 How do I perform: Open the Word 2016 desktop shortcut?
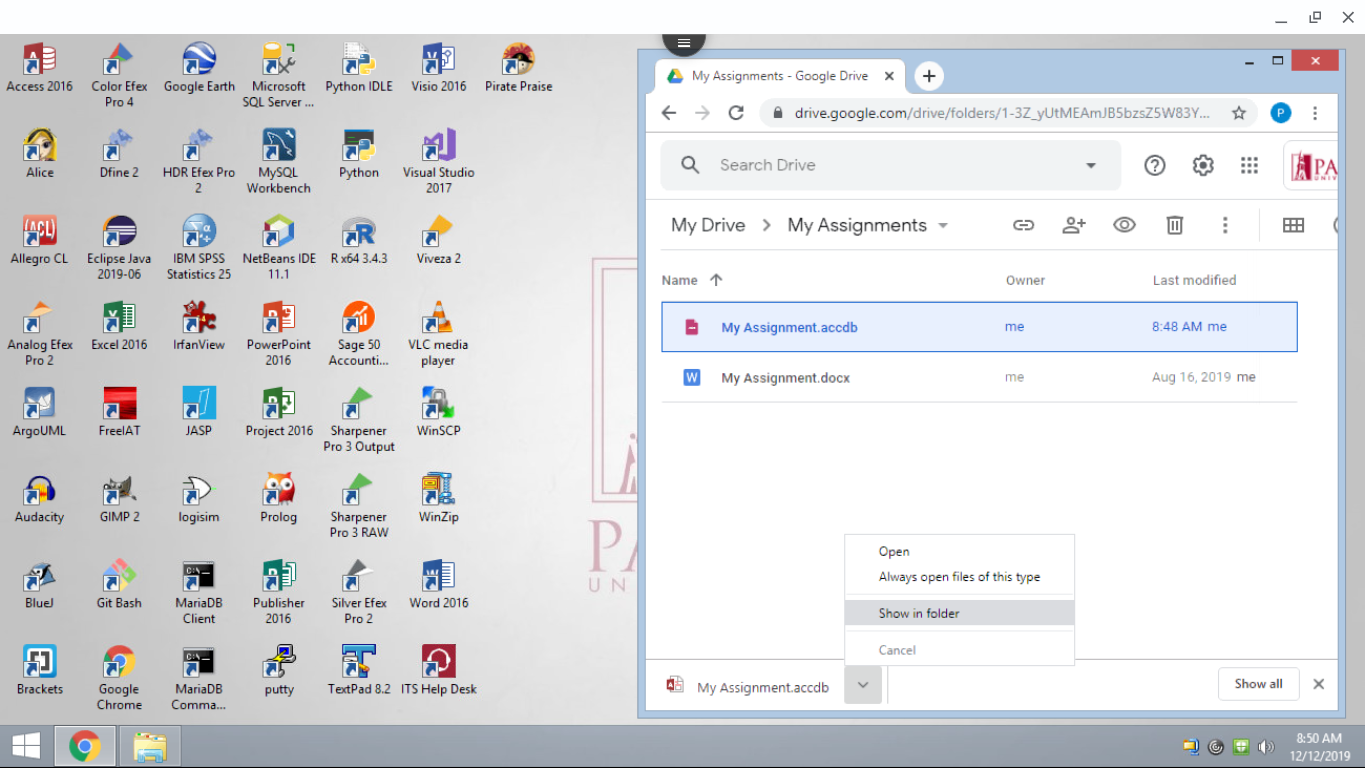pyautogui.click(x=438, y=583)
